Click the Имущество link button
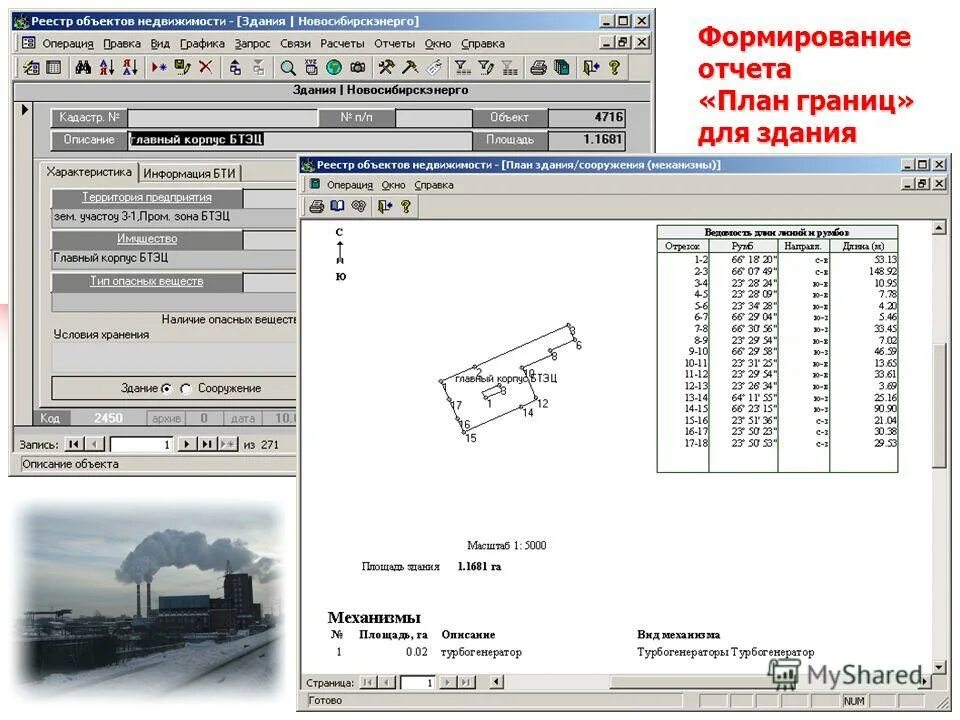960x720 pixels. click(x=147, y=239)
